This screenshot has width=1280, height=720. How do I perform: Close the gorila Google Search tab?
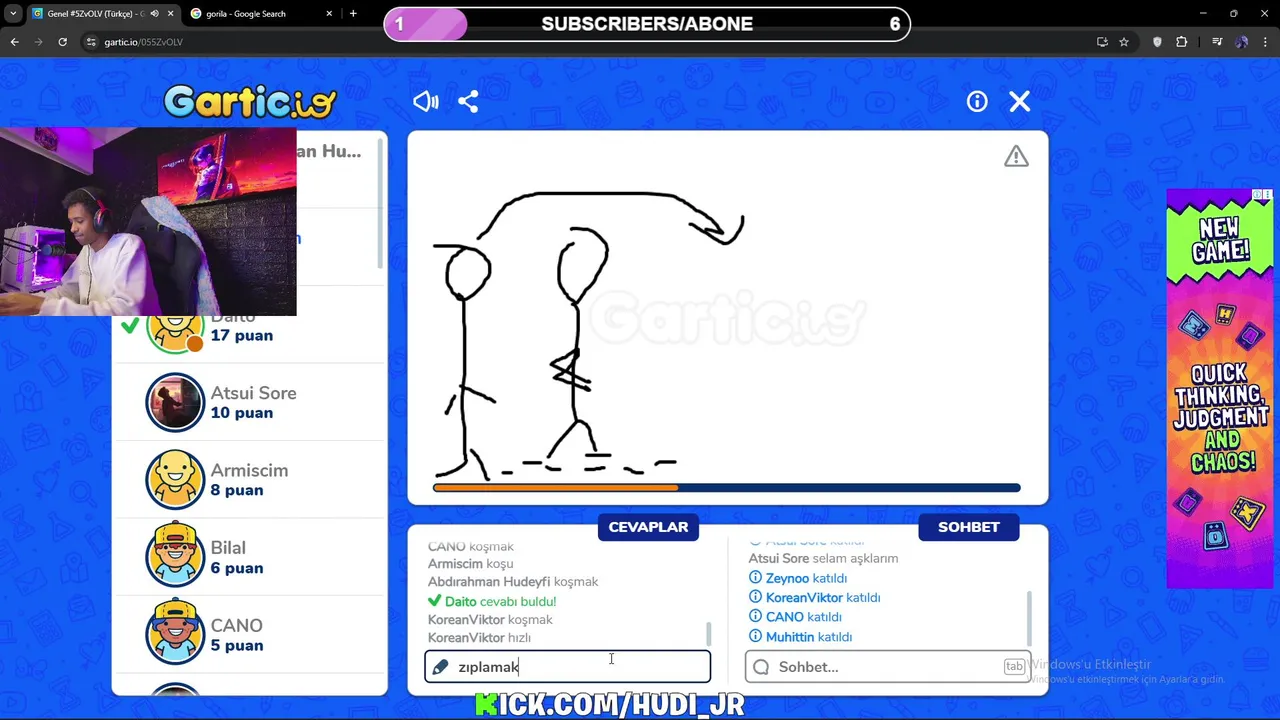329,14
